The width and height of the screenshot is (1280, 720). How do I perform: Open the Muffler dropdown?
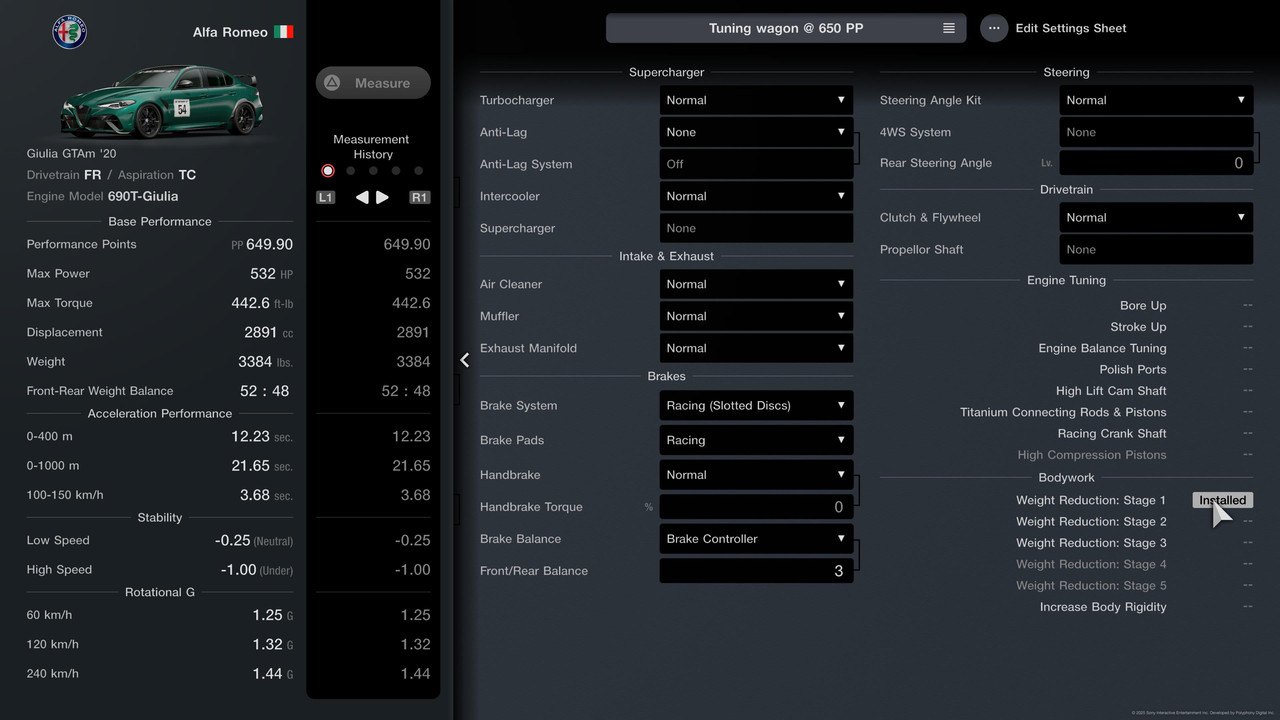[x=756, y=316]
